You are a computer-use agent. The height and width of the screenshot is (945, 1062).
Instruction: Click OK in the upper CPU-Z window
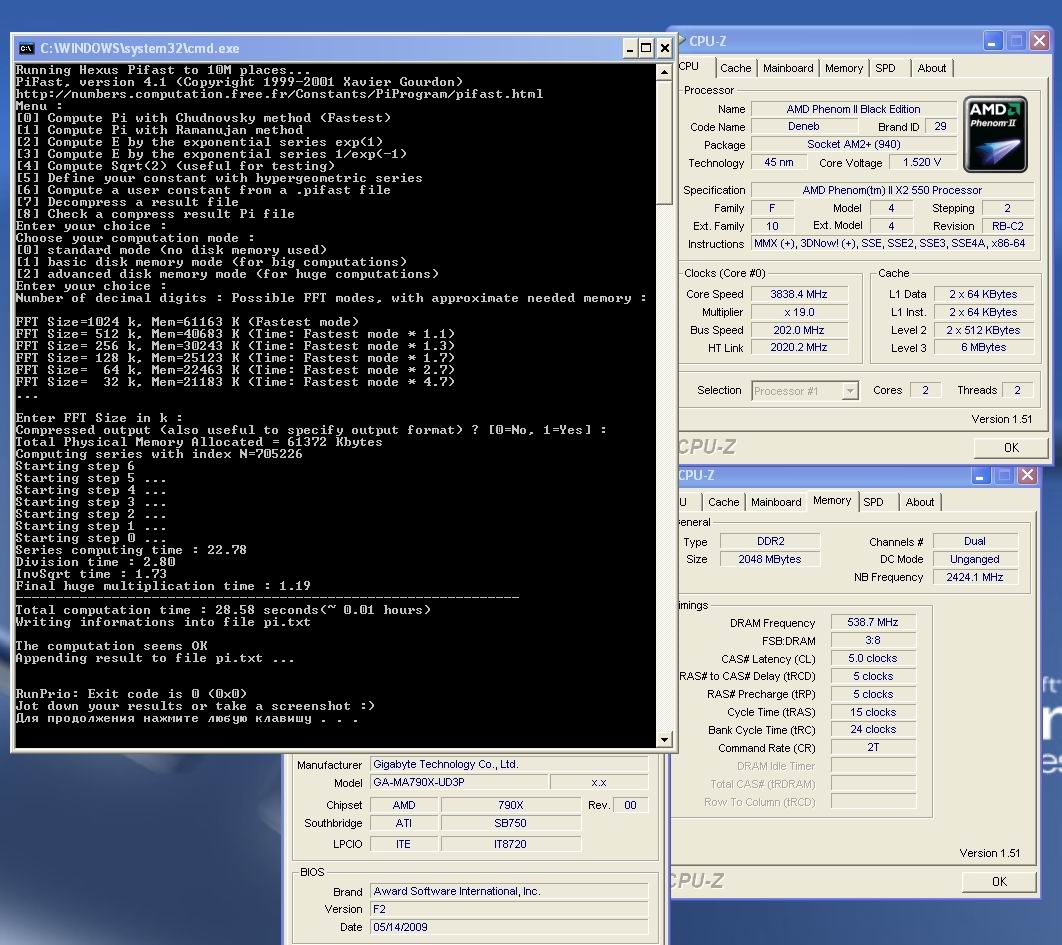tap(1011, 448)
